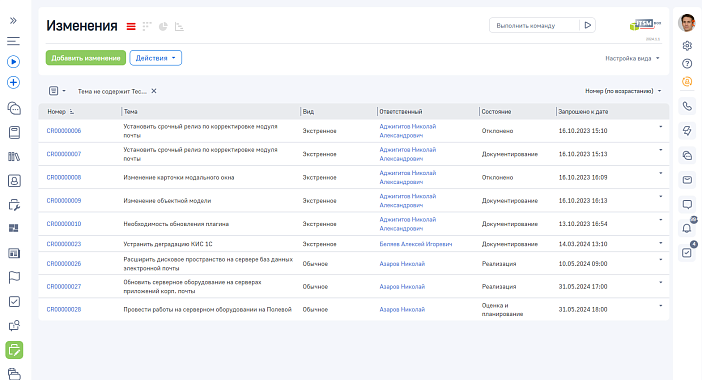Image resolution: width=702 pixels, height=380 pixels.
Task: Expand row menu arrow for CR00000023
Action: (x=660, y=243)
